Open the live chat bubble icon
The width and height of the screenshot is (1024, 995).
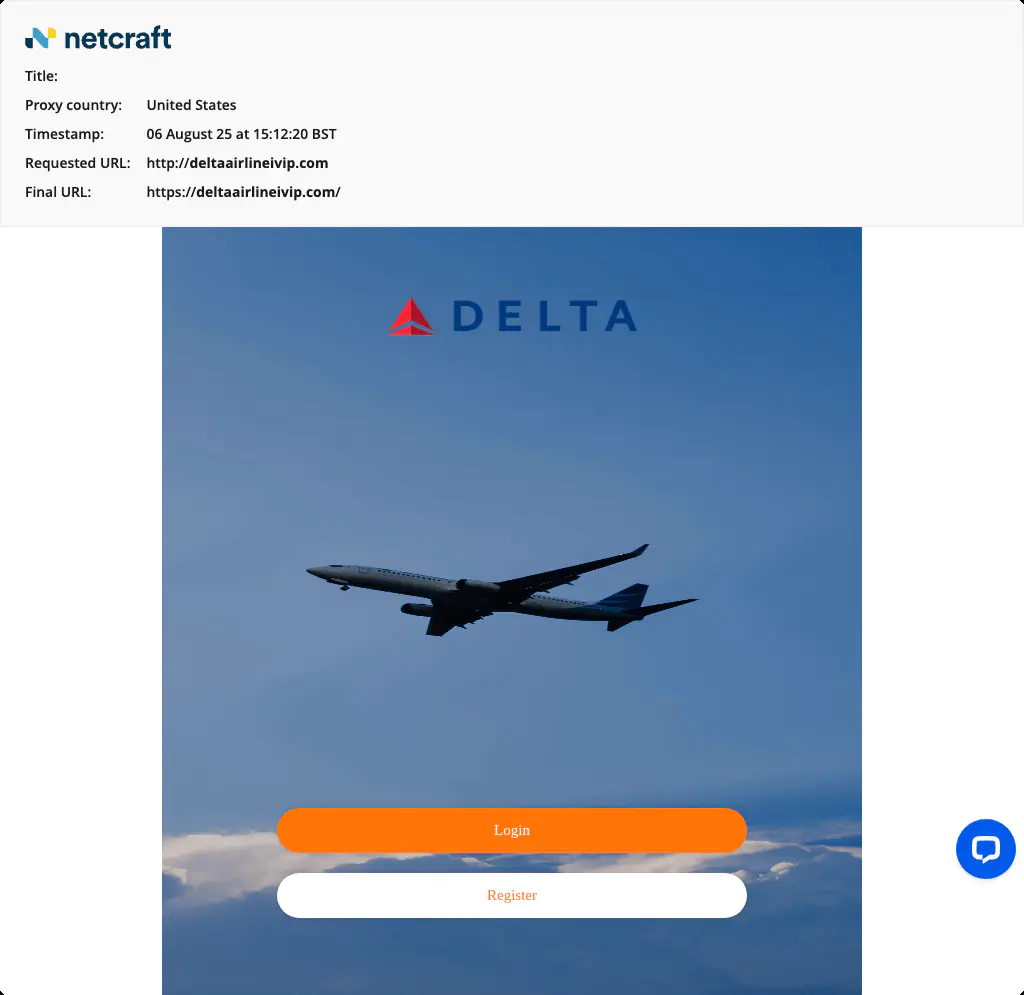coord(985,849)
